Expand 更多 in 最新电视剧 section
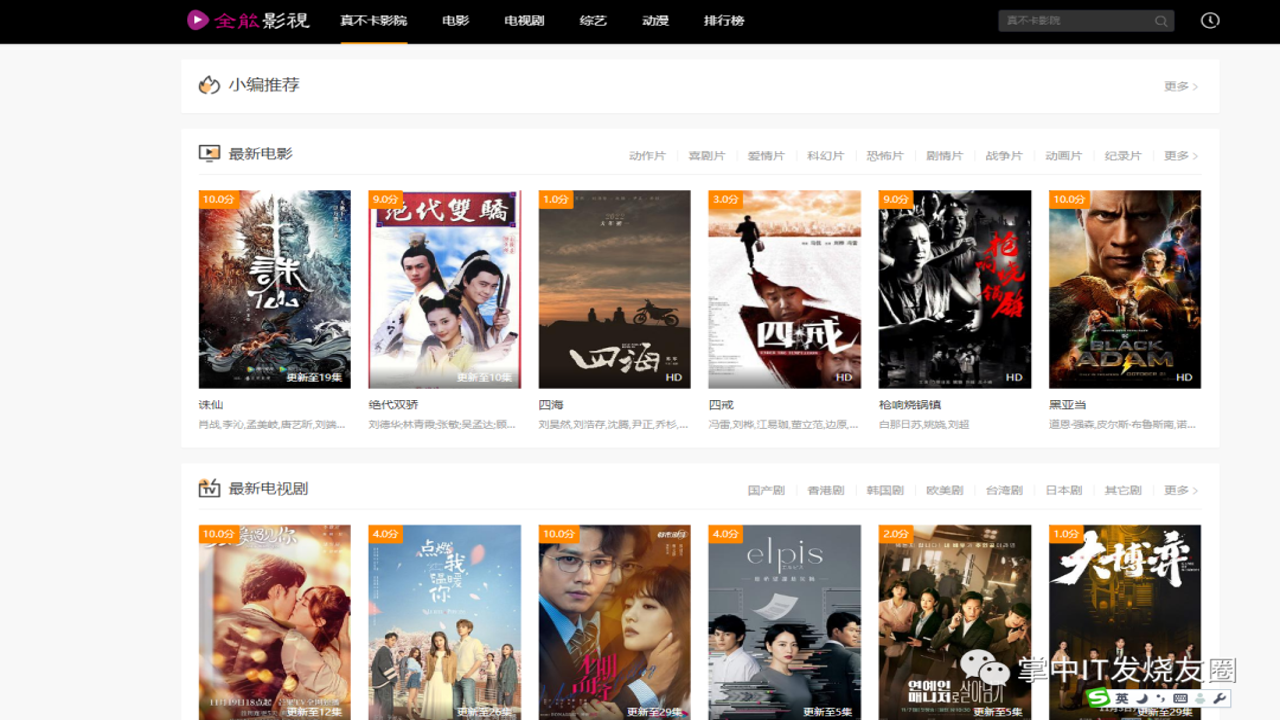This screenshot has height=720, width=1280. click(x=1181, y=491)
